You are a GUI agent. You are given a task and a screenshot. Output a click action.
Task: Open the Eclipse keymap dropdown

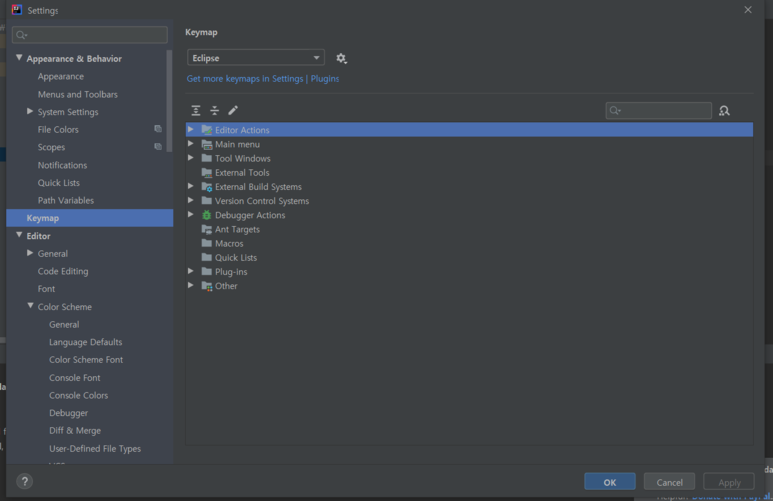tap(256, 58)
